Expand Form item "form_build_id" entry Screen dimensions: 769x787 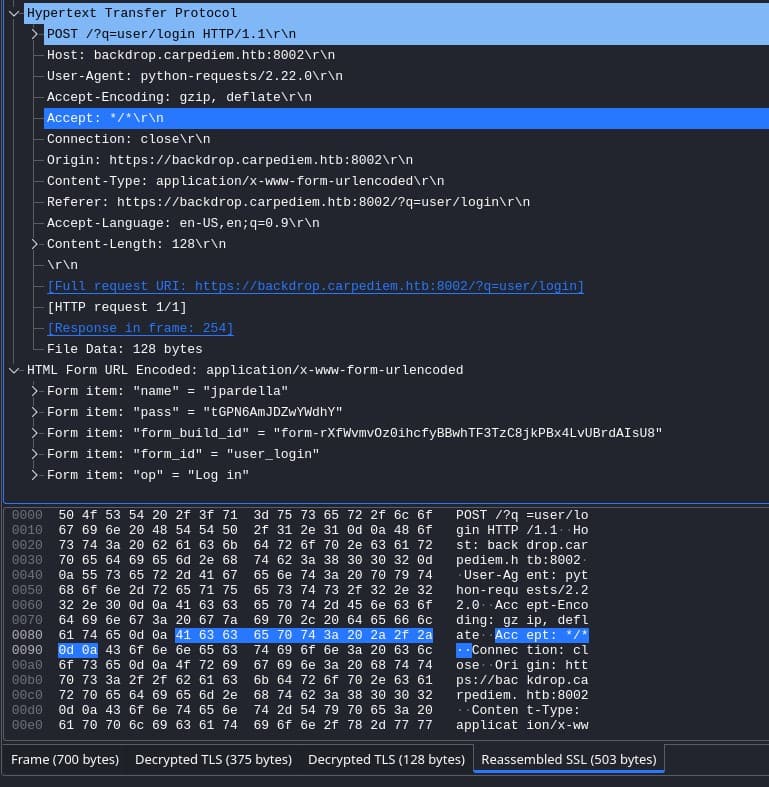tap(35, 433)
